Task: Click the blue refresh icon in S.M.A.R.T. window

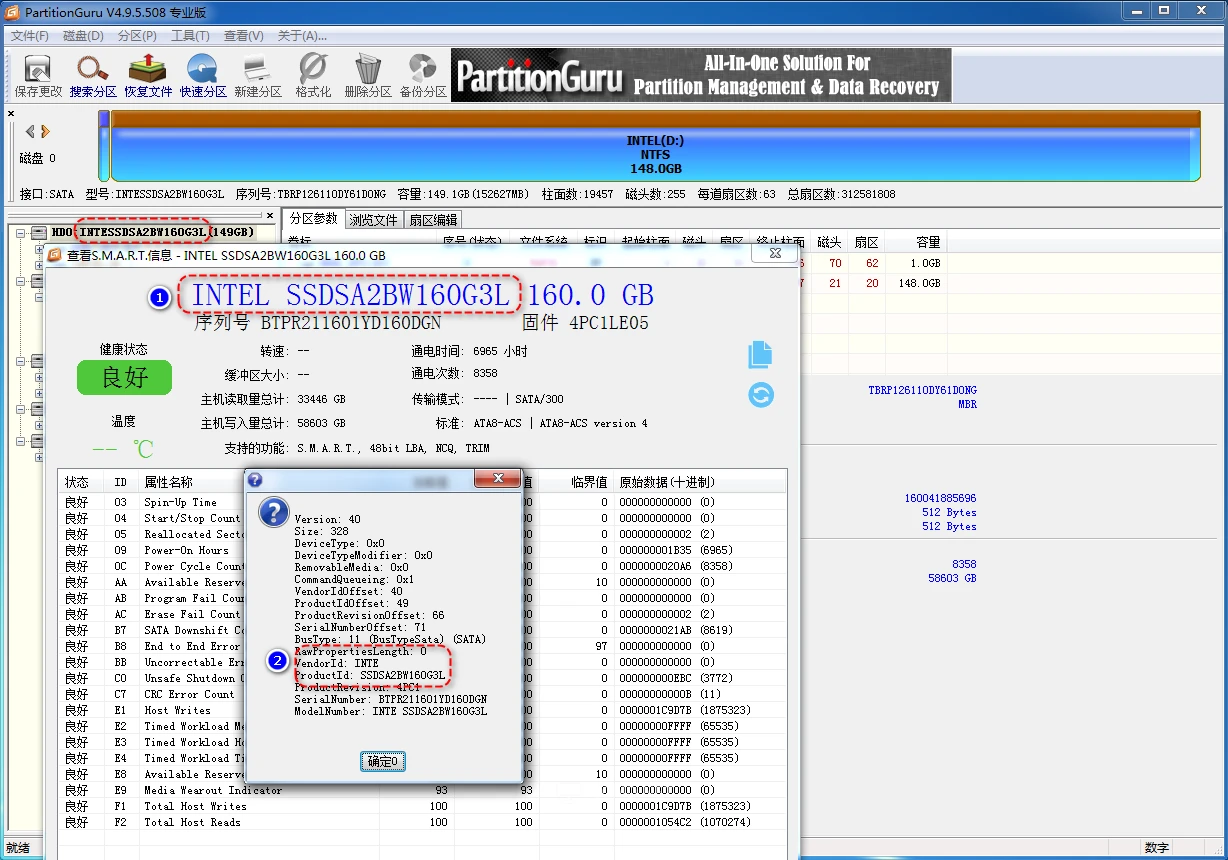Action: 761,395
